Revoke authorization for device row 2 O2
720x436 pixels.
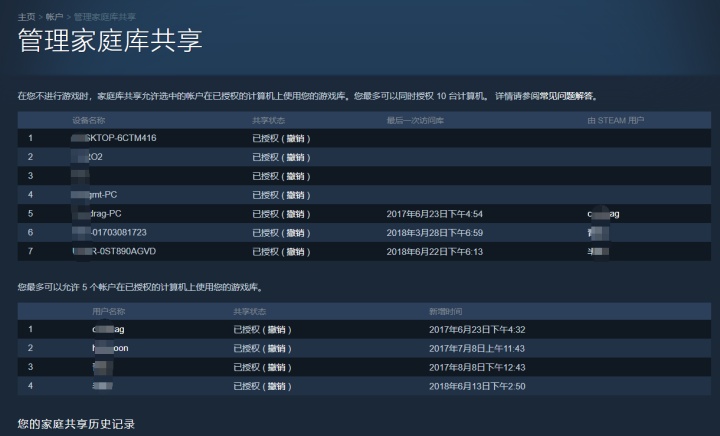pos(295,157)
